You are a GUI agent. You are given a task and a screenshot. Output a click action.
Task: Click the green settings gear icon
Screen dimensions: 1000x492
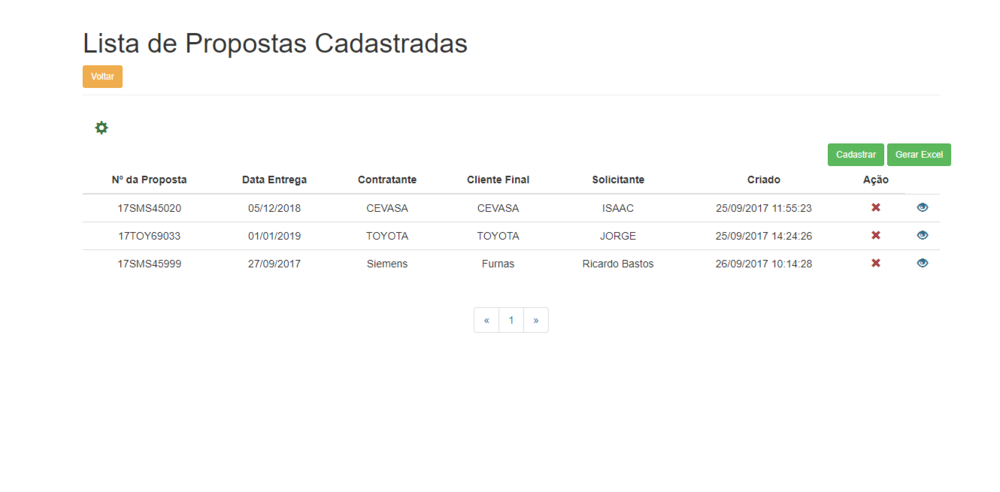click(x=101, y=128)
